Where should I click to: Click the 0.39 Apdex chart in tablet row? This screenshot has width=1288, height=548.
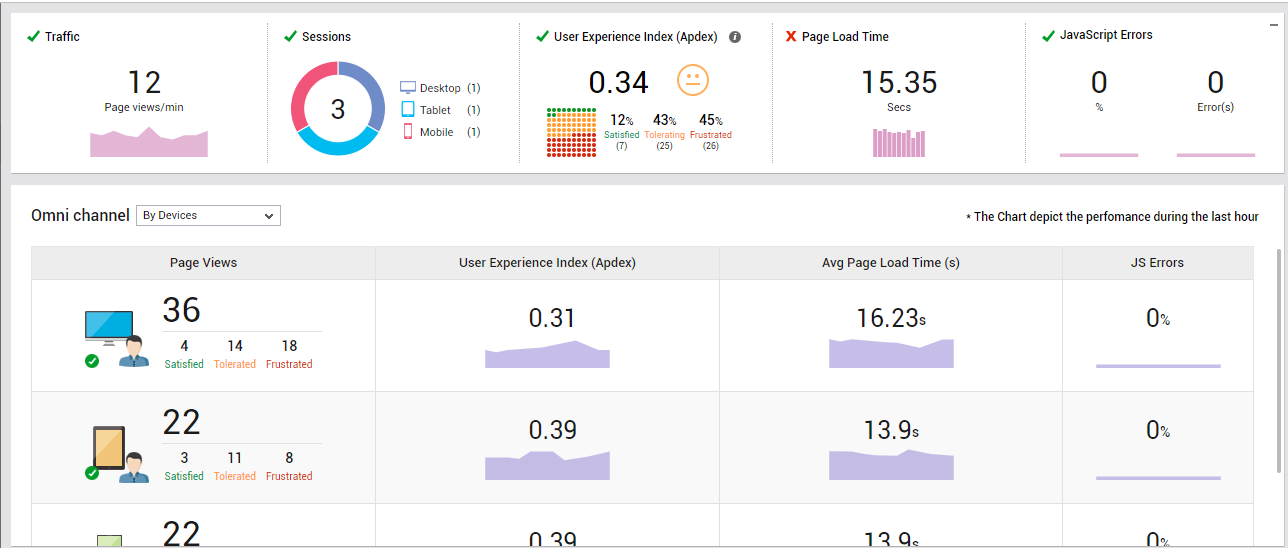(x=547, y=465)
